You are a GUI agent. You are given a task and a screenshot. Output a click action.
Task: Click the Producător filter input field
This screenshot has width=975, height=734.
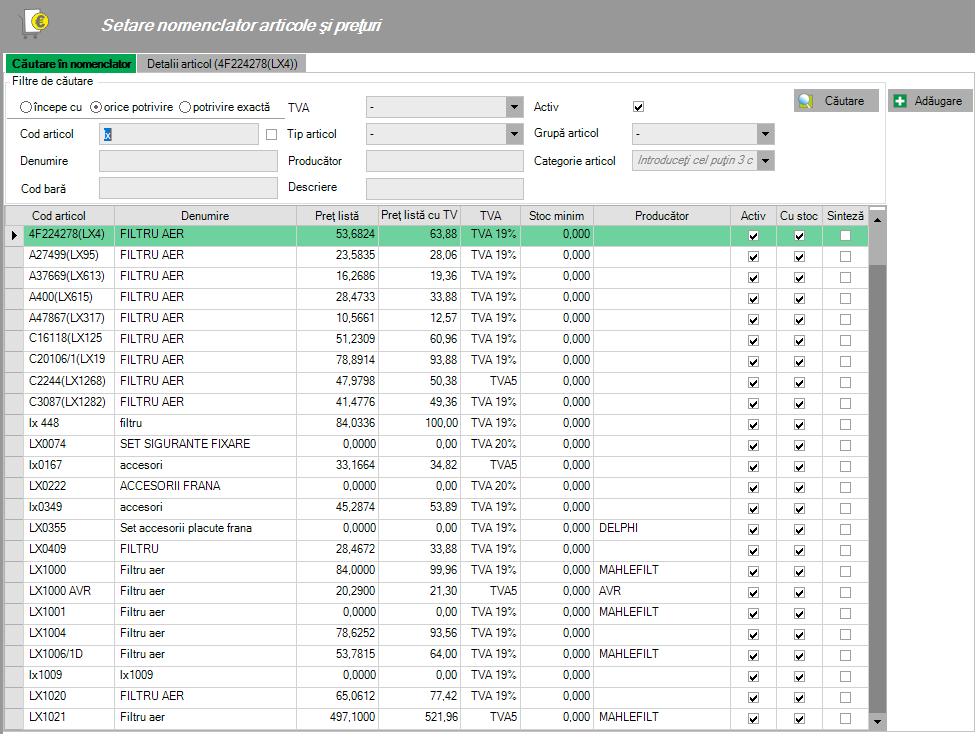click(445, 160)
